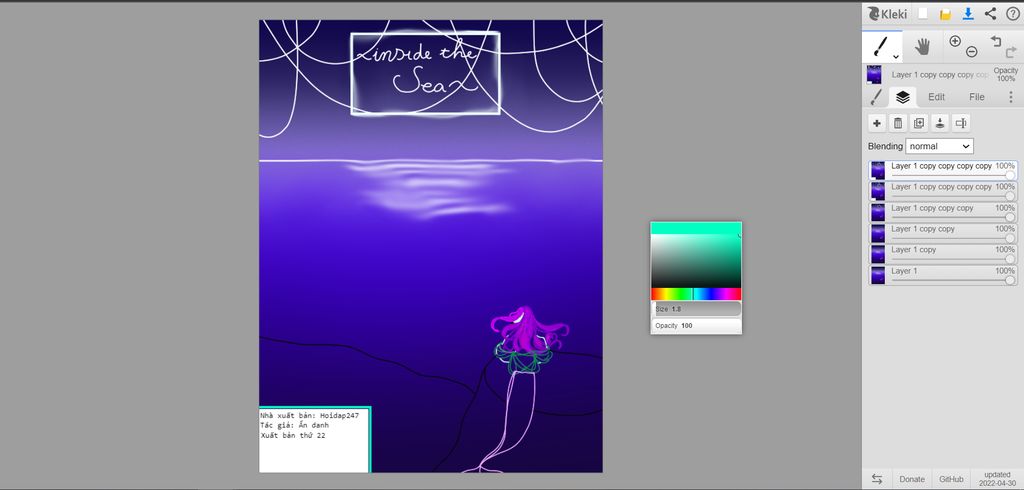Zoom out with the minus magnifier
Image resolution: width=1024 pixels, height=490 pixels.
(971, 52)
